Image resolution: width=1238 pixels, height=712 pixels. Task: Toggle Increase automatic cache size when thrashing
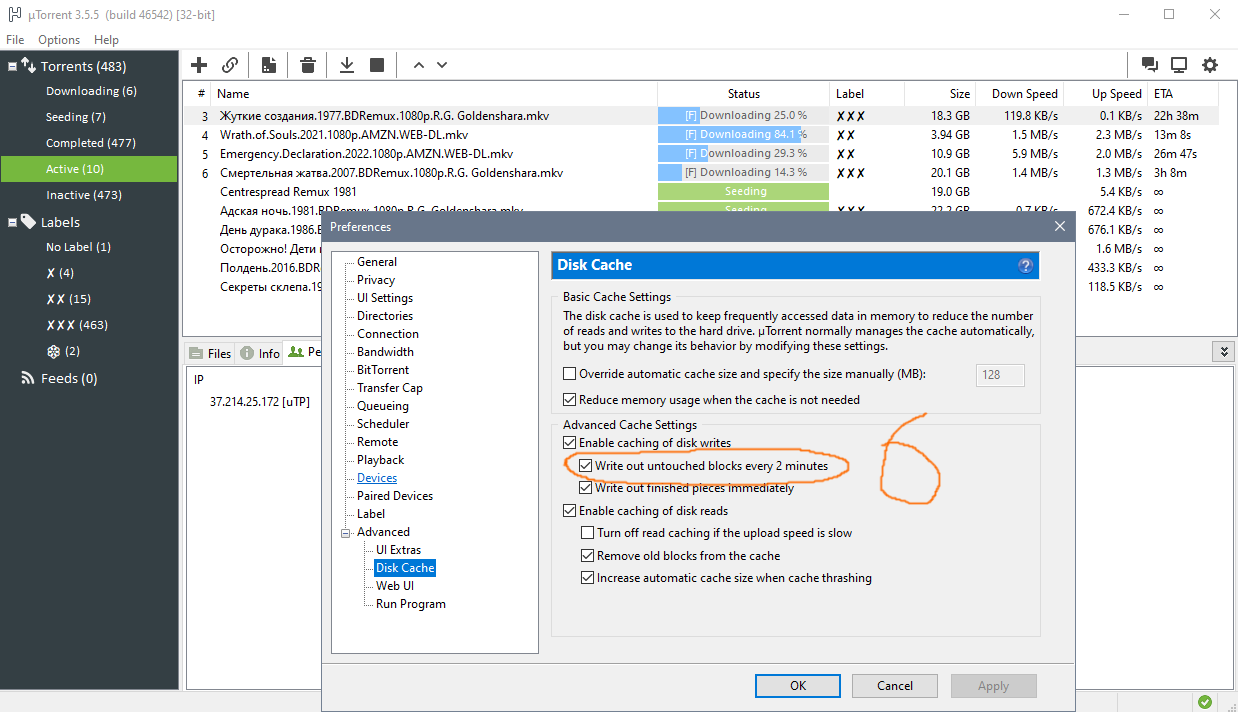(588, 578)
